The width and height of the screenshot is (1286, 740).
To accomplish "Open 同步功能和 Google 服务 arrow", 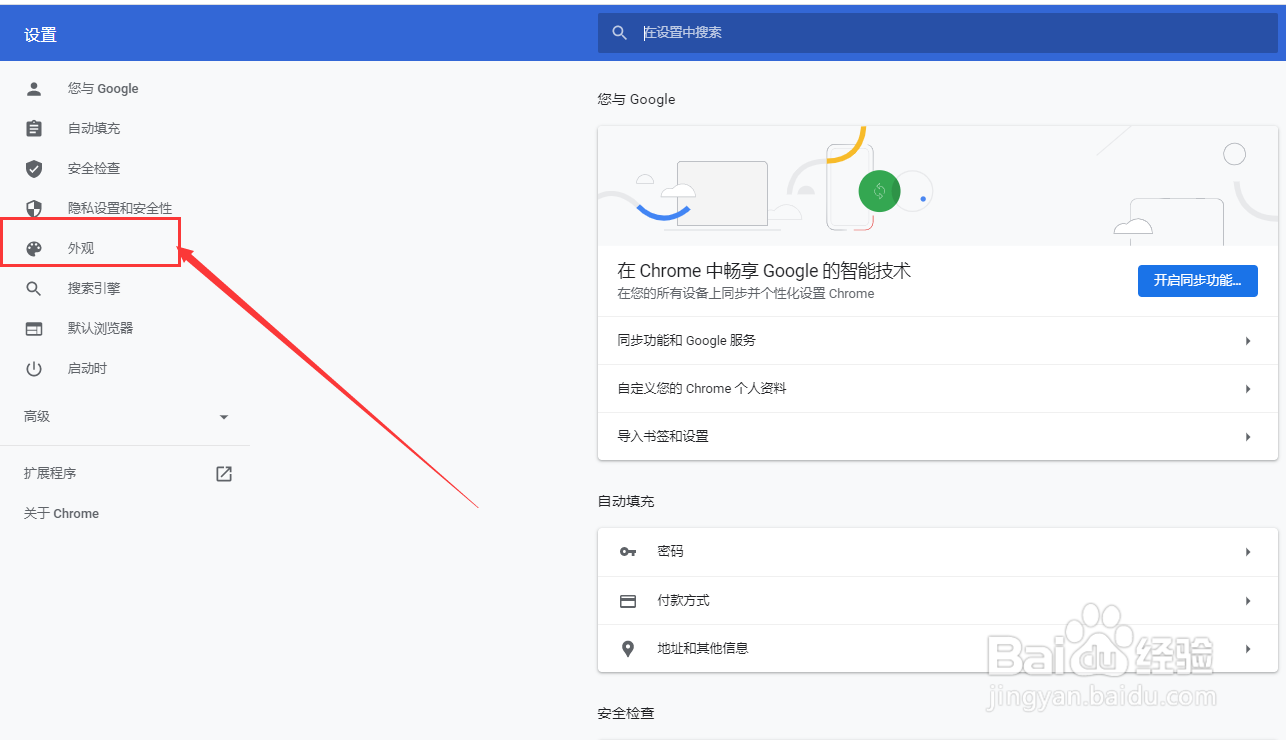I will (x=1248, y=341).
